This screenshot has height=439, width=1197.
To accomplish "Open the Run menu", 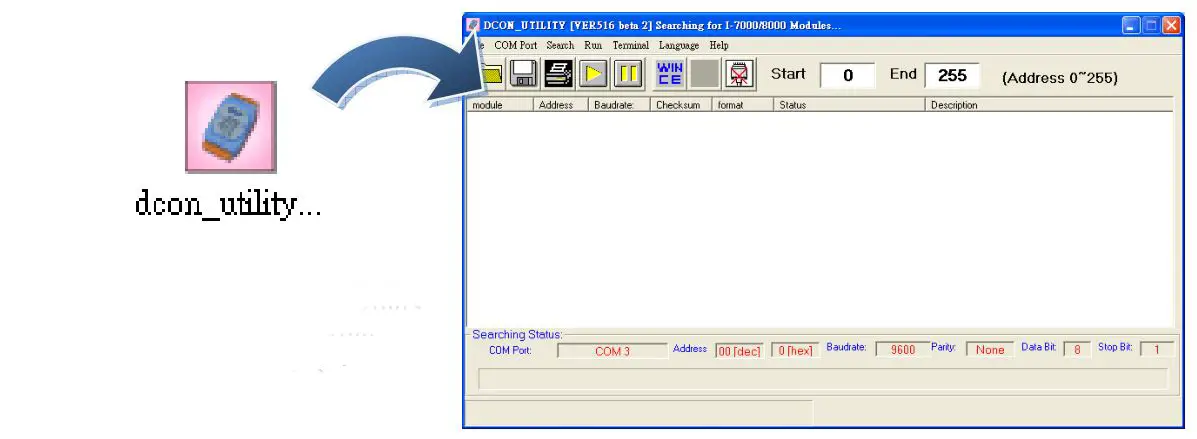I will point(593,45).
